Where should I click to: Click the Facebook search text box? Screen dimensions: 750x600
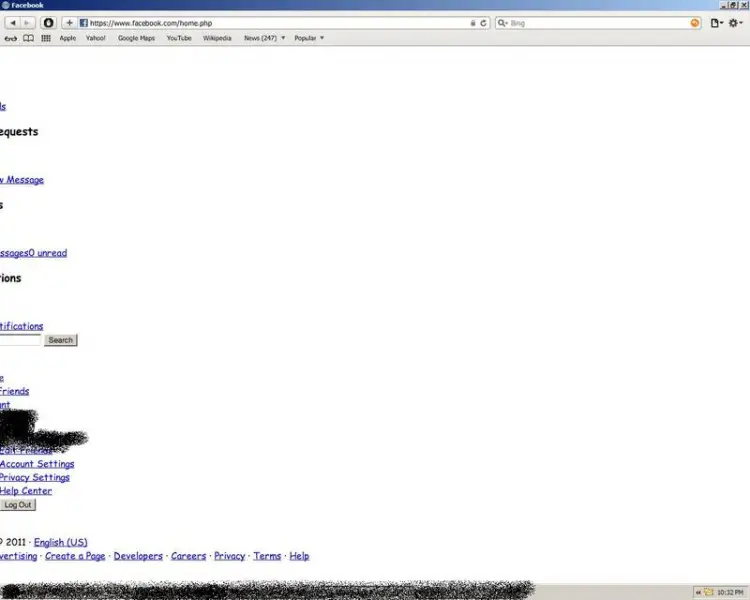click(x=21, y=340)
